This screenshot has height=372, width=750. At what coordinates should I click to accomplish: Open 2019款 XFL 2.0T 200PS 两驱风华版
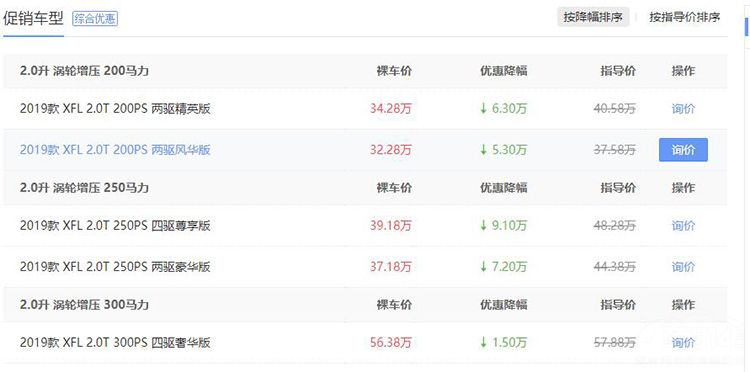pyautogui.click(x=115, y=150)
